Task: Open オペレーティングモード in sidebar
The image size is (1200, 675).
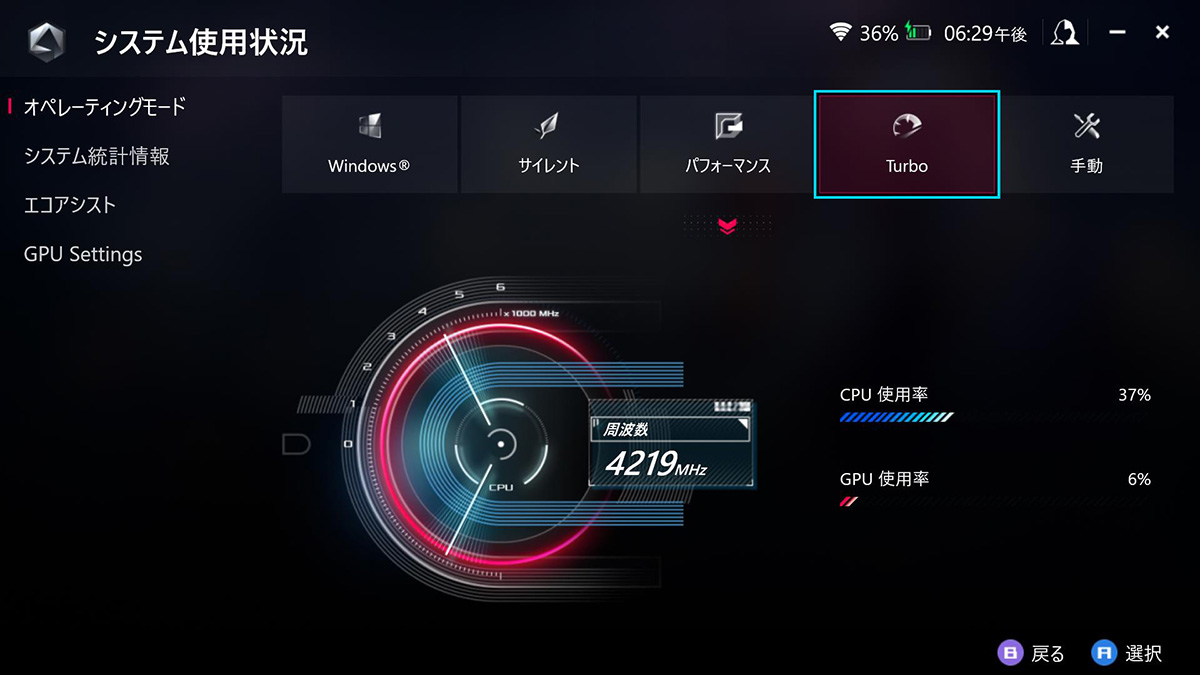Action: (x=105, y=107)
